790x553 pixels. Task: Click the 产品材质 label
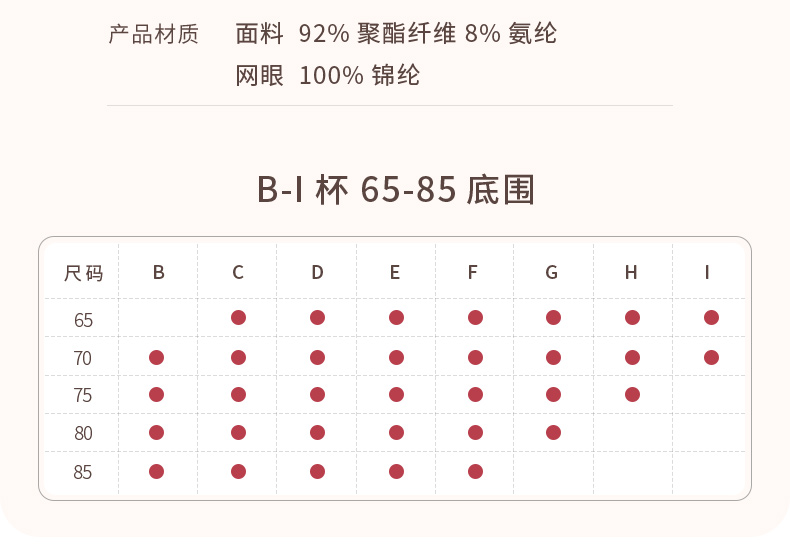click(153, 35)
